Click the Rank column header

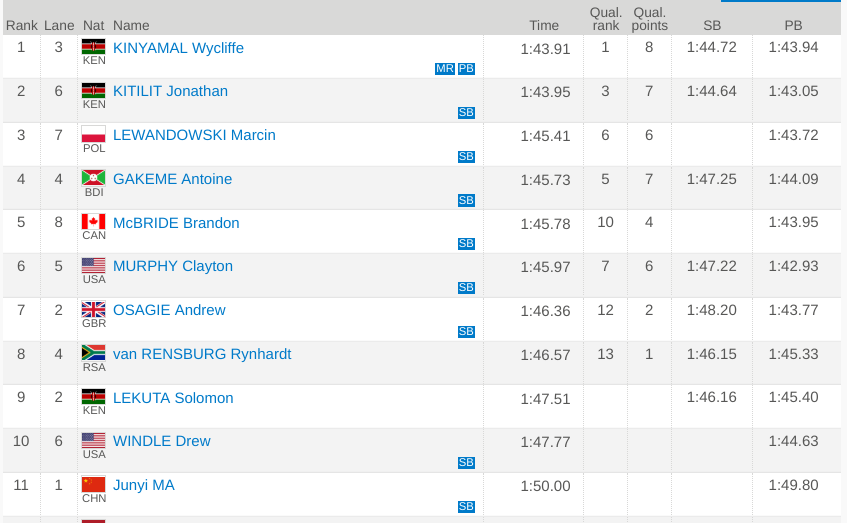click(x=21, y=25)
